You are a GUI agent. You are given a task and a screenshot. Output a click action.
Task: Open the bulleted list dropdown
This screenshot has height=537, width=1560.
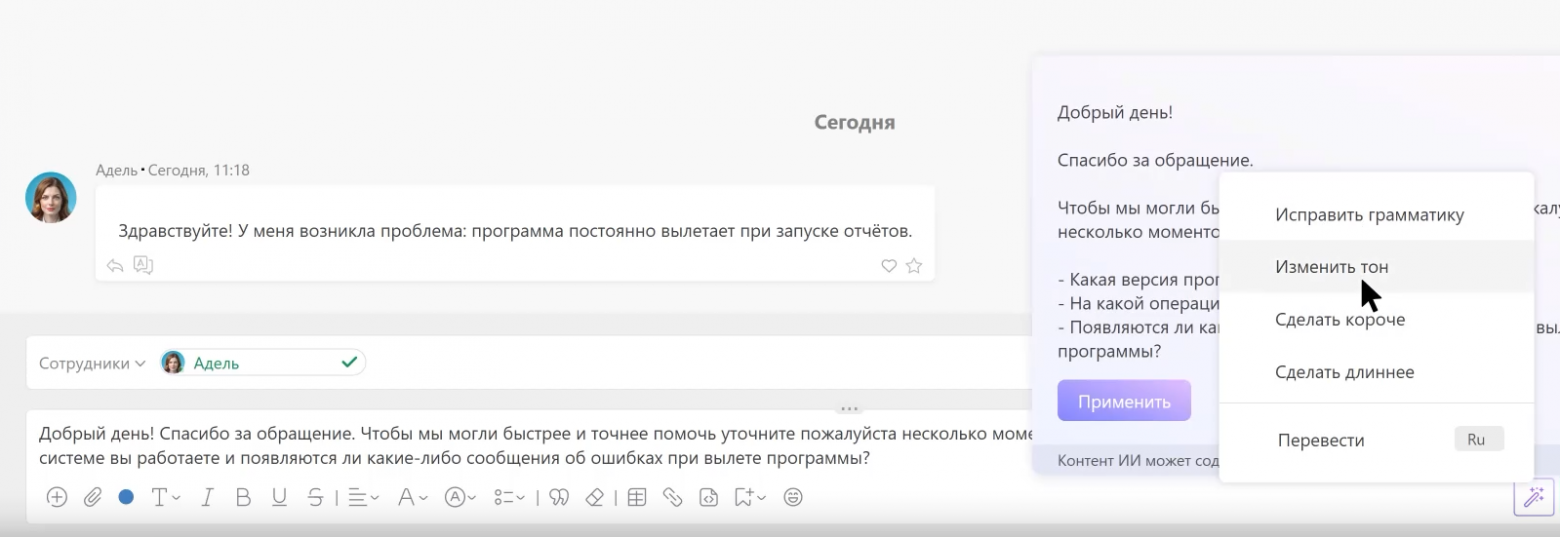(510, 497)
